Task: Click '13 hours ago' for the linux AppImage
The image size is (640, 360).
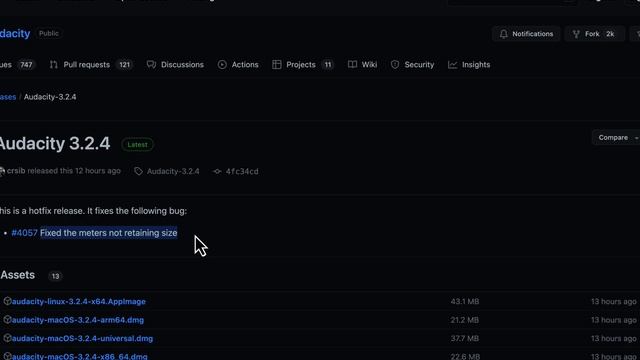Action: click(x=614, y=302)
